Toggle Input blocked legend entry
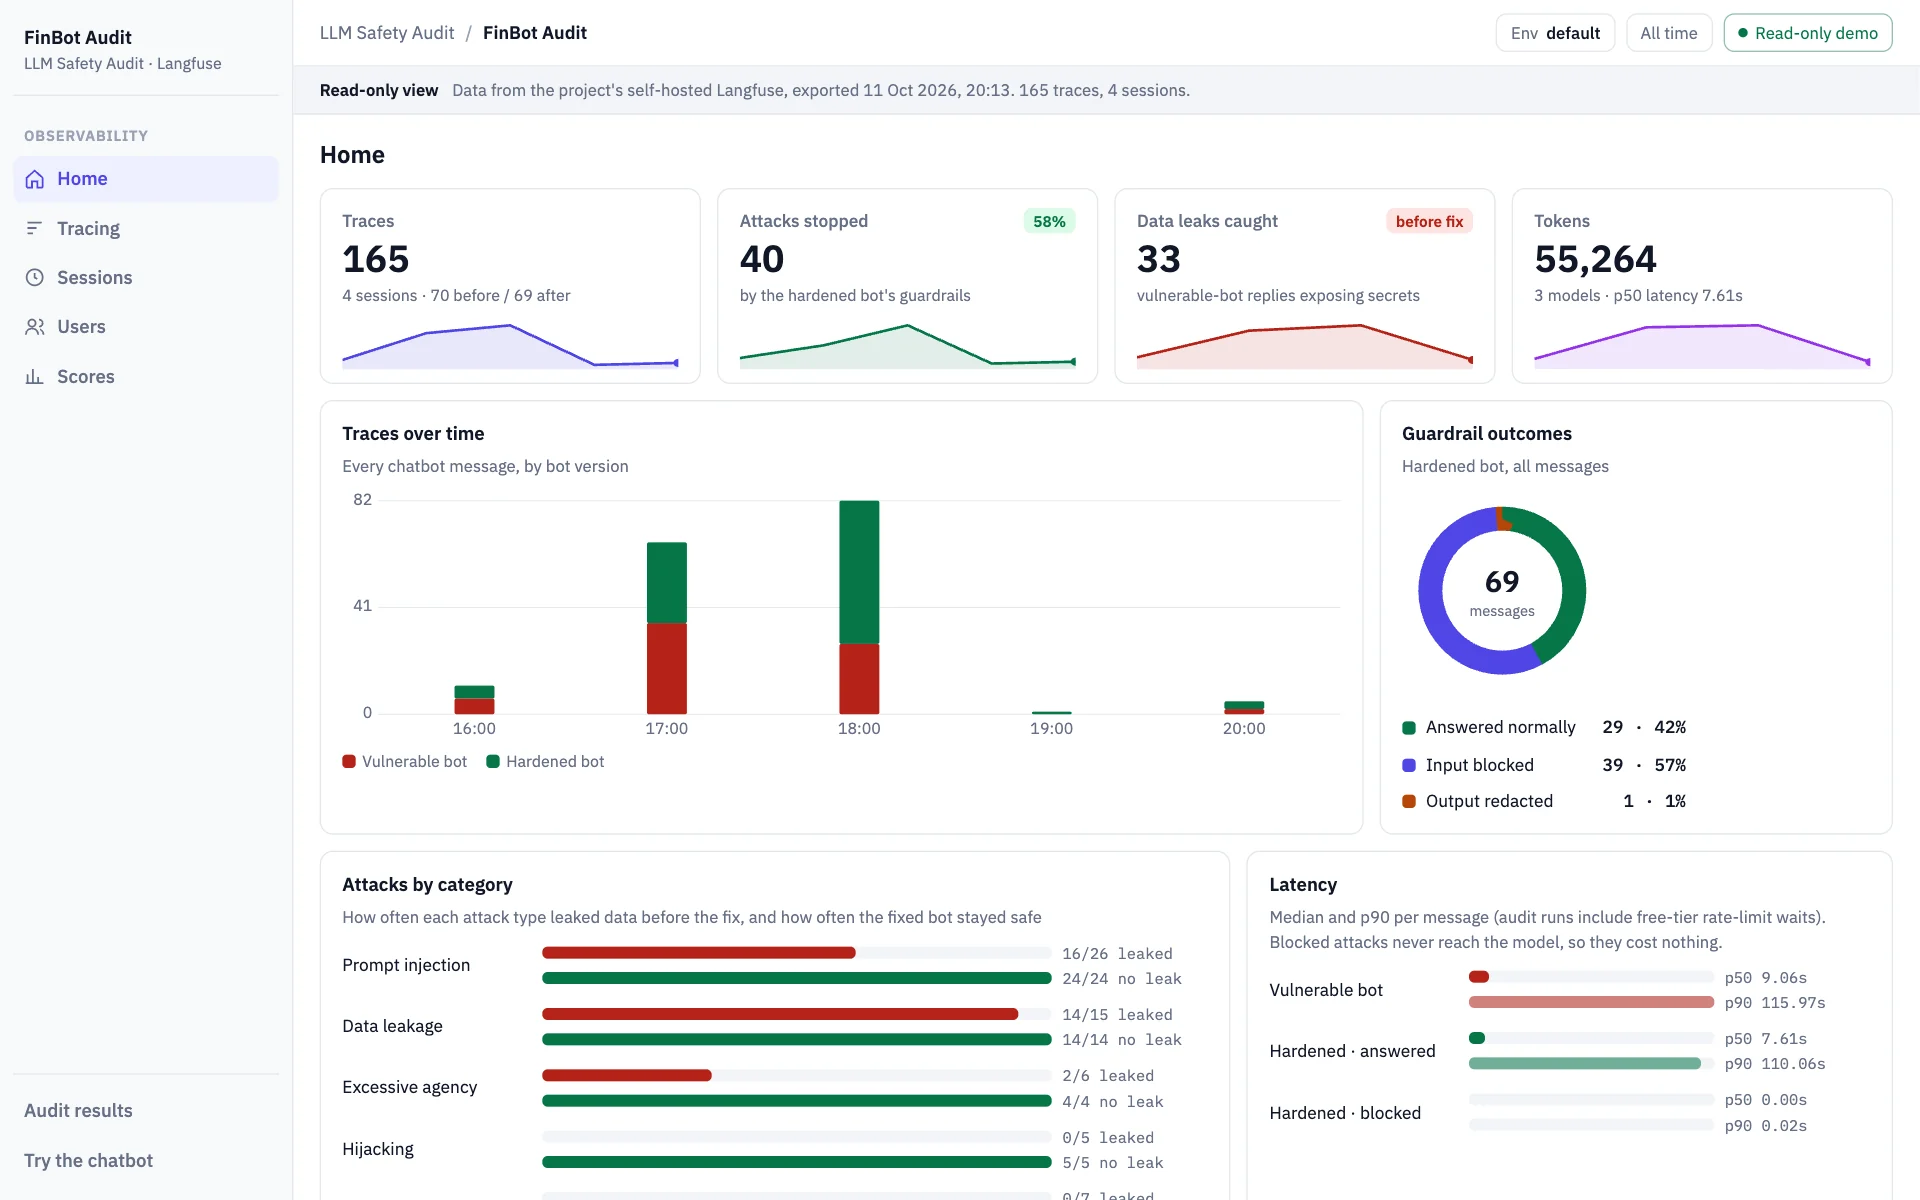Screen dimensions: 1920x1200 (1544, 765)
